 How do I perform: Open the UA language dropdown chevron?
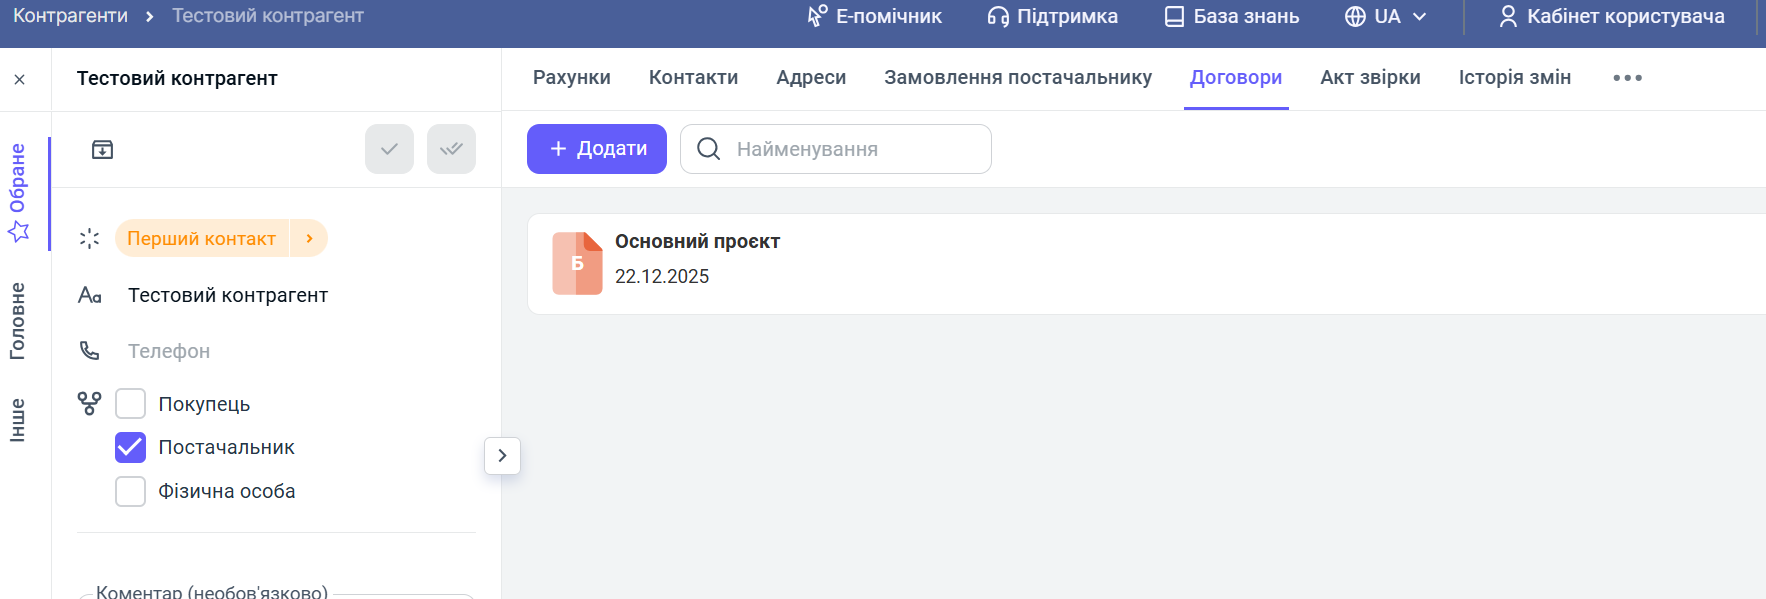click(1419, 16)
